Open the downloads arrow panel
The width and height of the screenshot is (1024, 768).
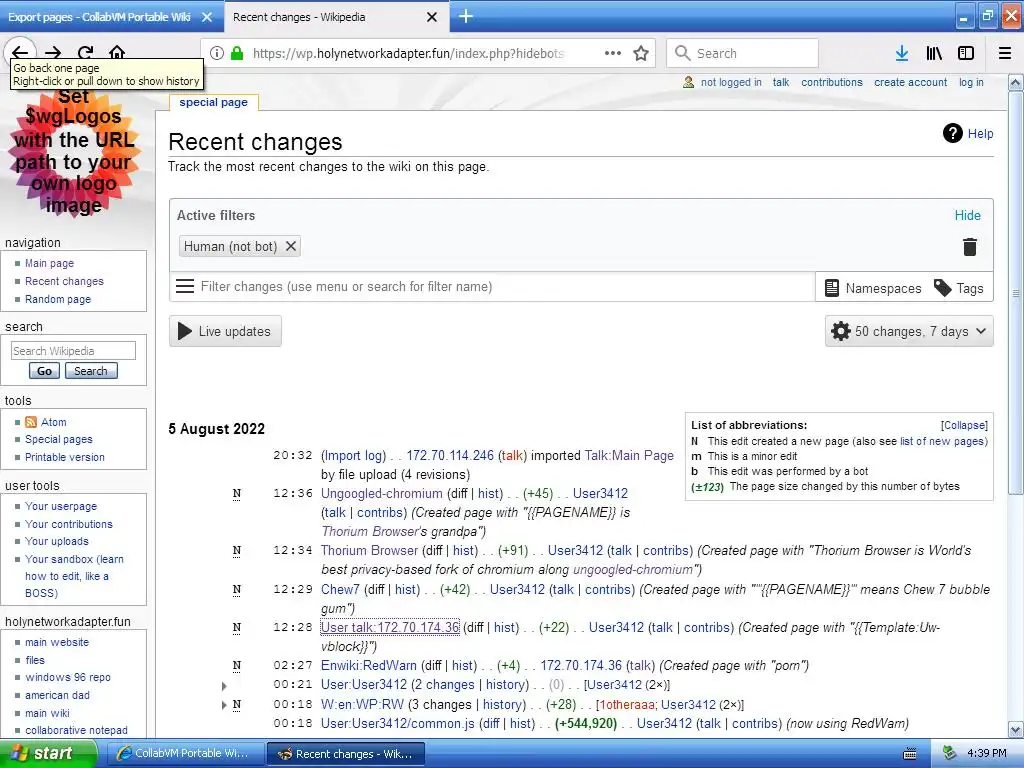[x=902, y=53]
